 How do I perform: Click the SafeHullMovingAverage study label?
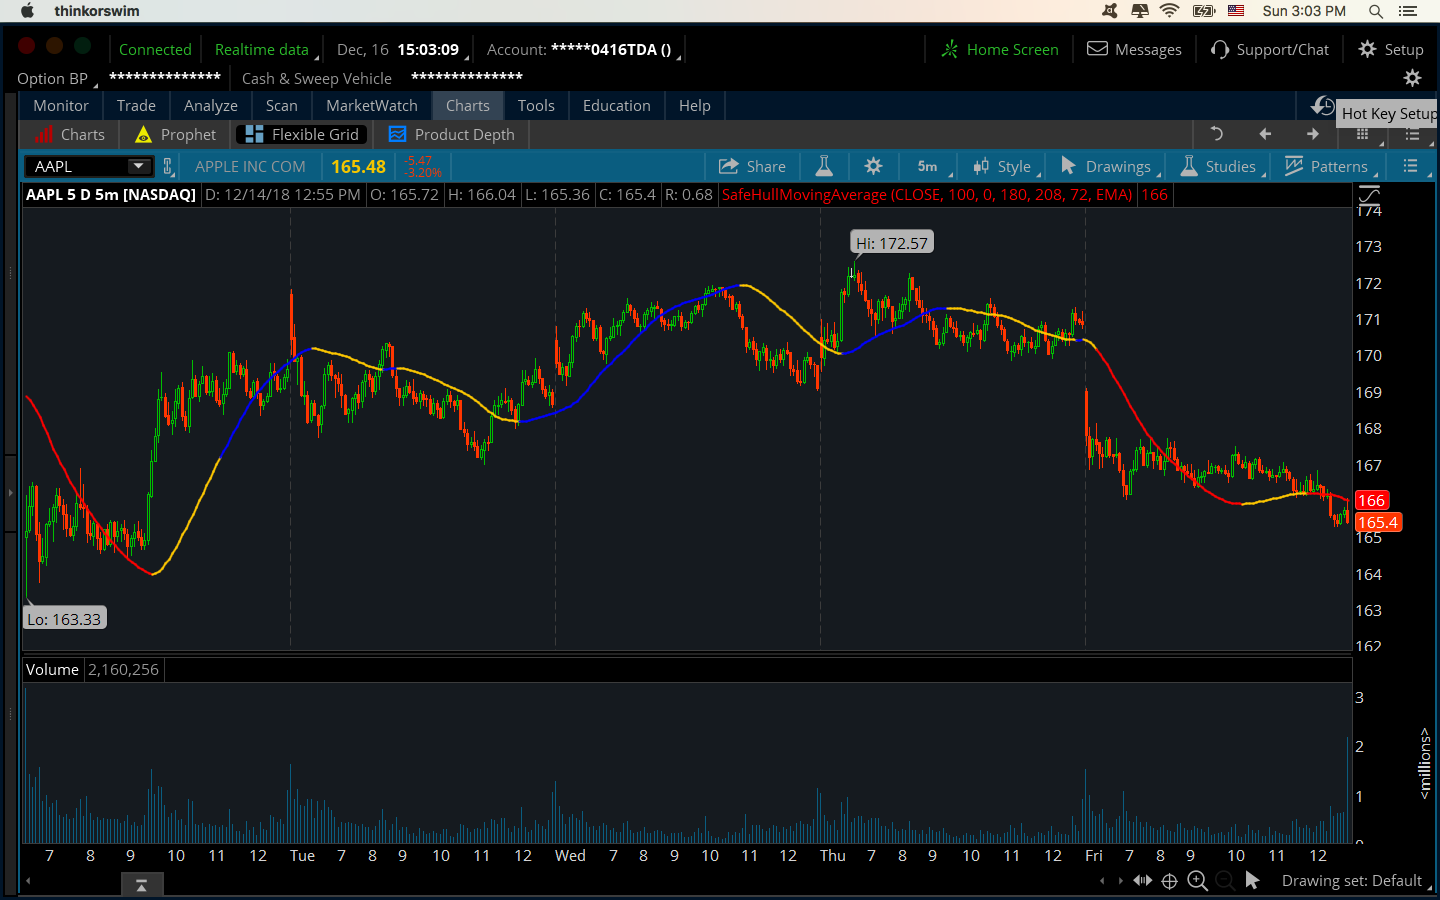[x=927, y=195]
